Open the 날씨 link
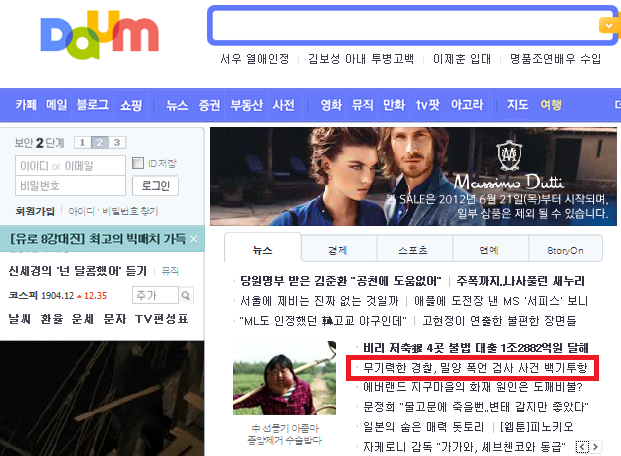This screenshot has height=456, width=621. (x=20, y=319)
